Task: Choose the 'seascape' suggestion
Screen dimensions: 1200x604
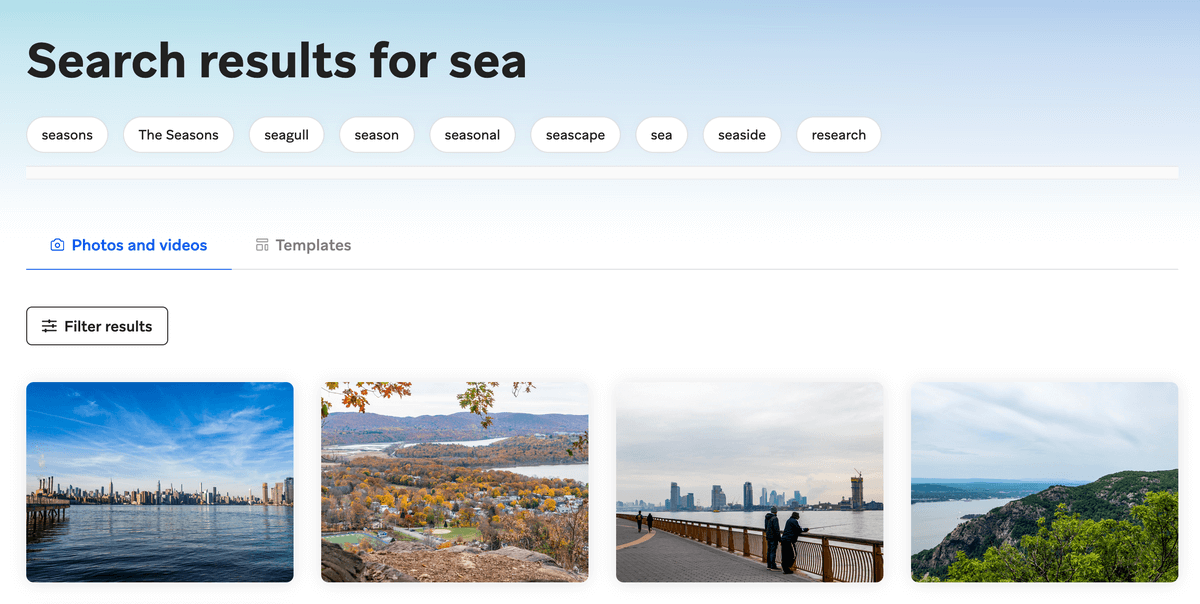Action: click(x=575, y=135)
